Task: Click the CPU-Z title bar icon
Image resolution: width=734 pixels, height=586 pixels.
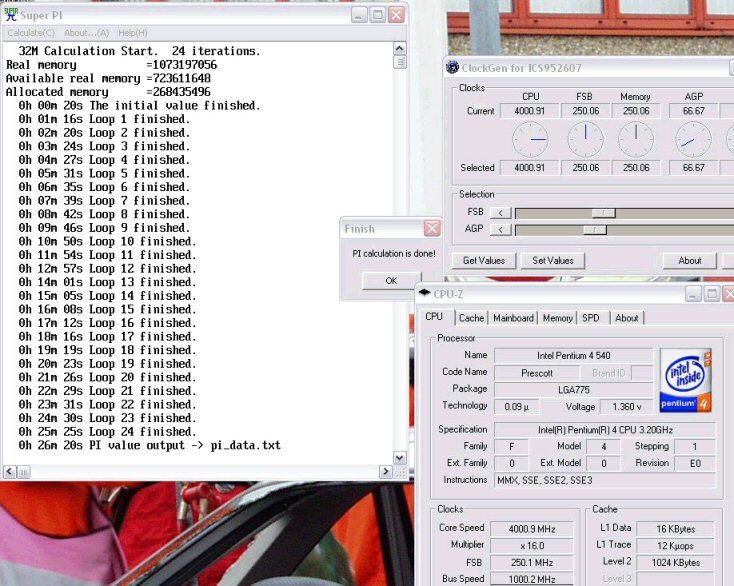Action: coord(425,293)
